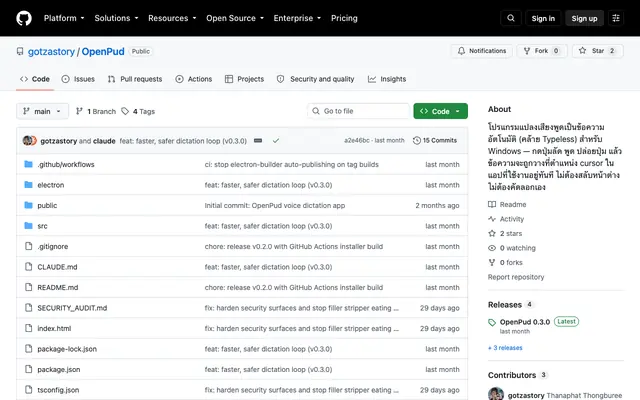Open the main branch selector dropdown

(x=42, y=111)
